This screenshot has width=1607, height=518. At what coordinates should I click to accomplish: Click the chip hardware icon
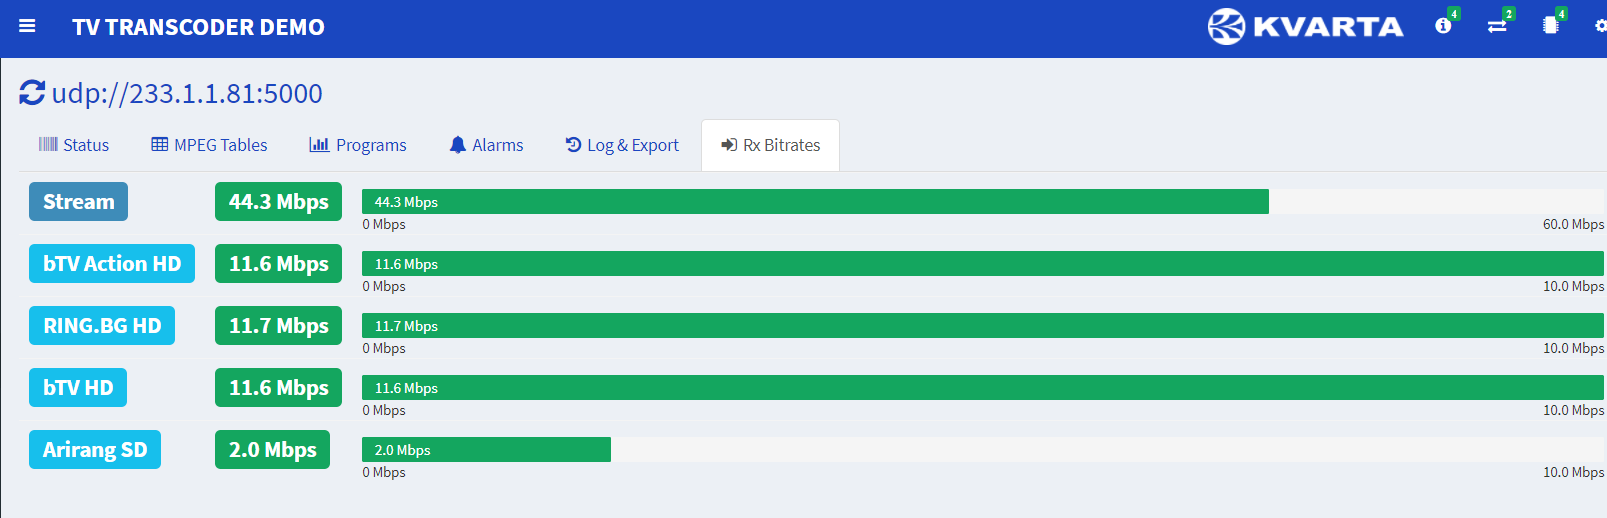(1551, 26)
